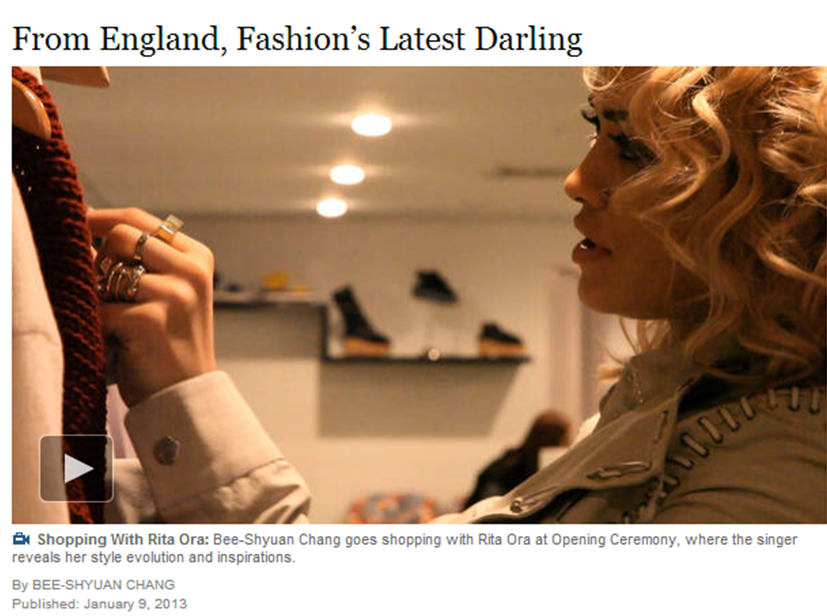Click the "Published: January 9, 2013" date
Viewport: 827px width, 616px height.
click(99, 603)
